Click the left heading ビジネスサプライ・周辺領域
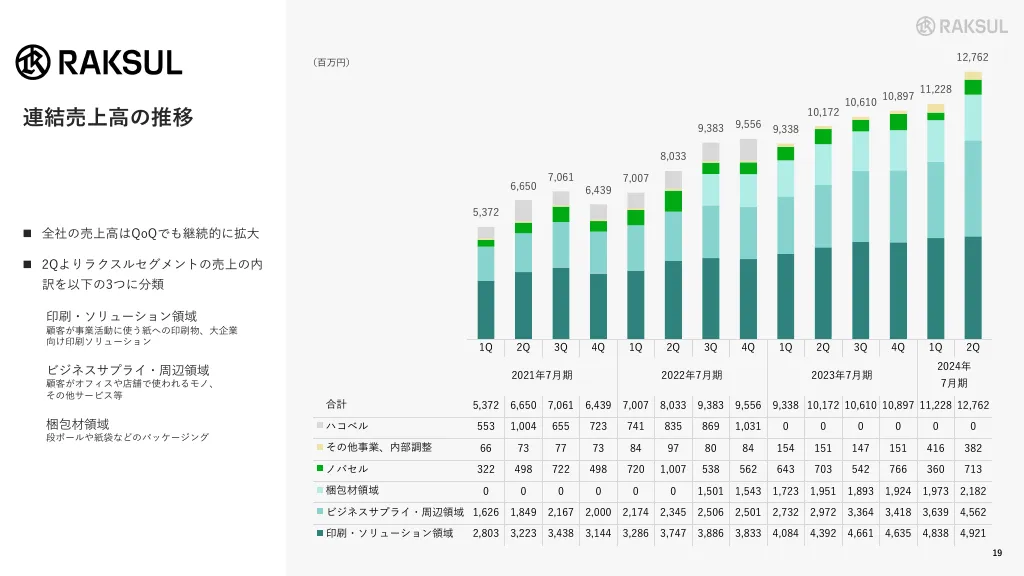The height and width of the screenshot is (576, 1024). click(x=128, y=370)
